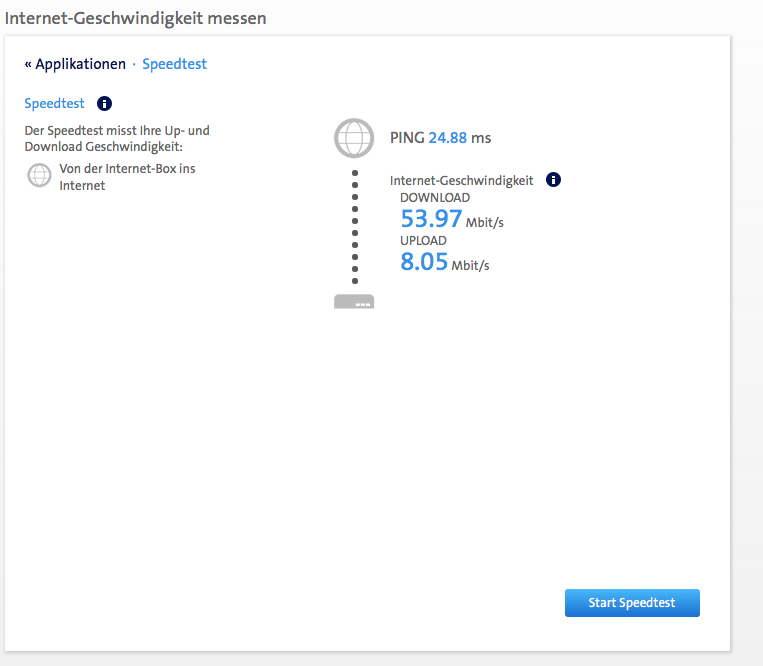This screenshot has height=666, width=763.
Task: Click description 'Der Speedtest misst Ihre Up- und'
Action: click(x=117, y=130)
